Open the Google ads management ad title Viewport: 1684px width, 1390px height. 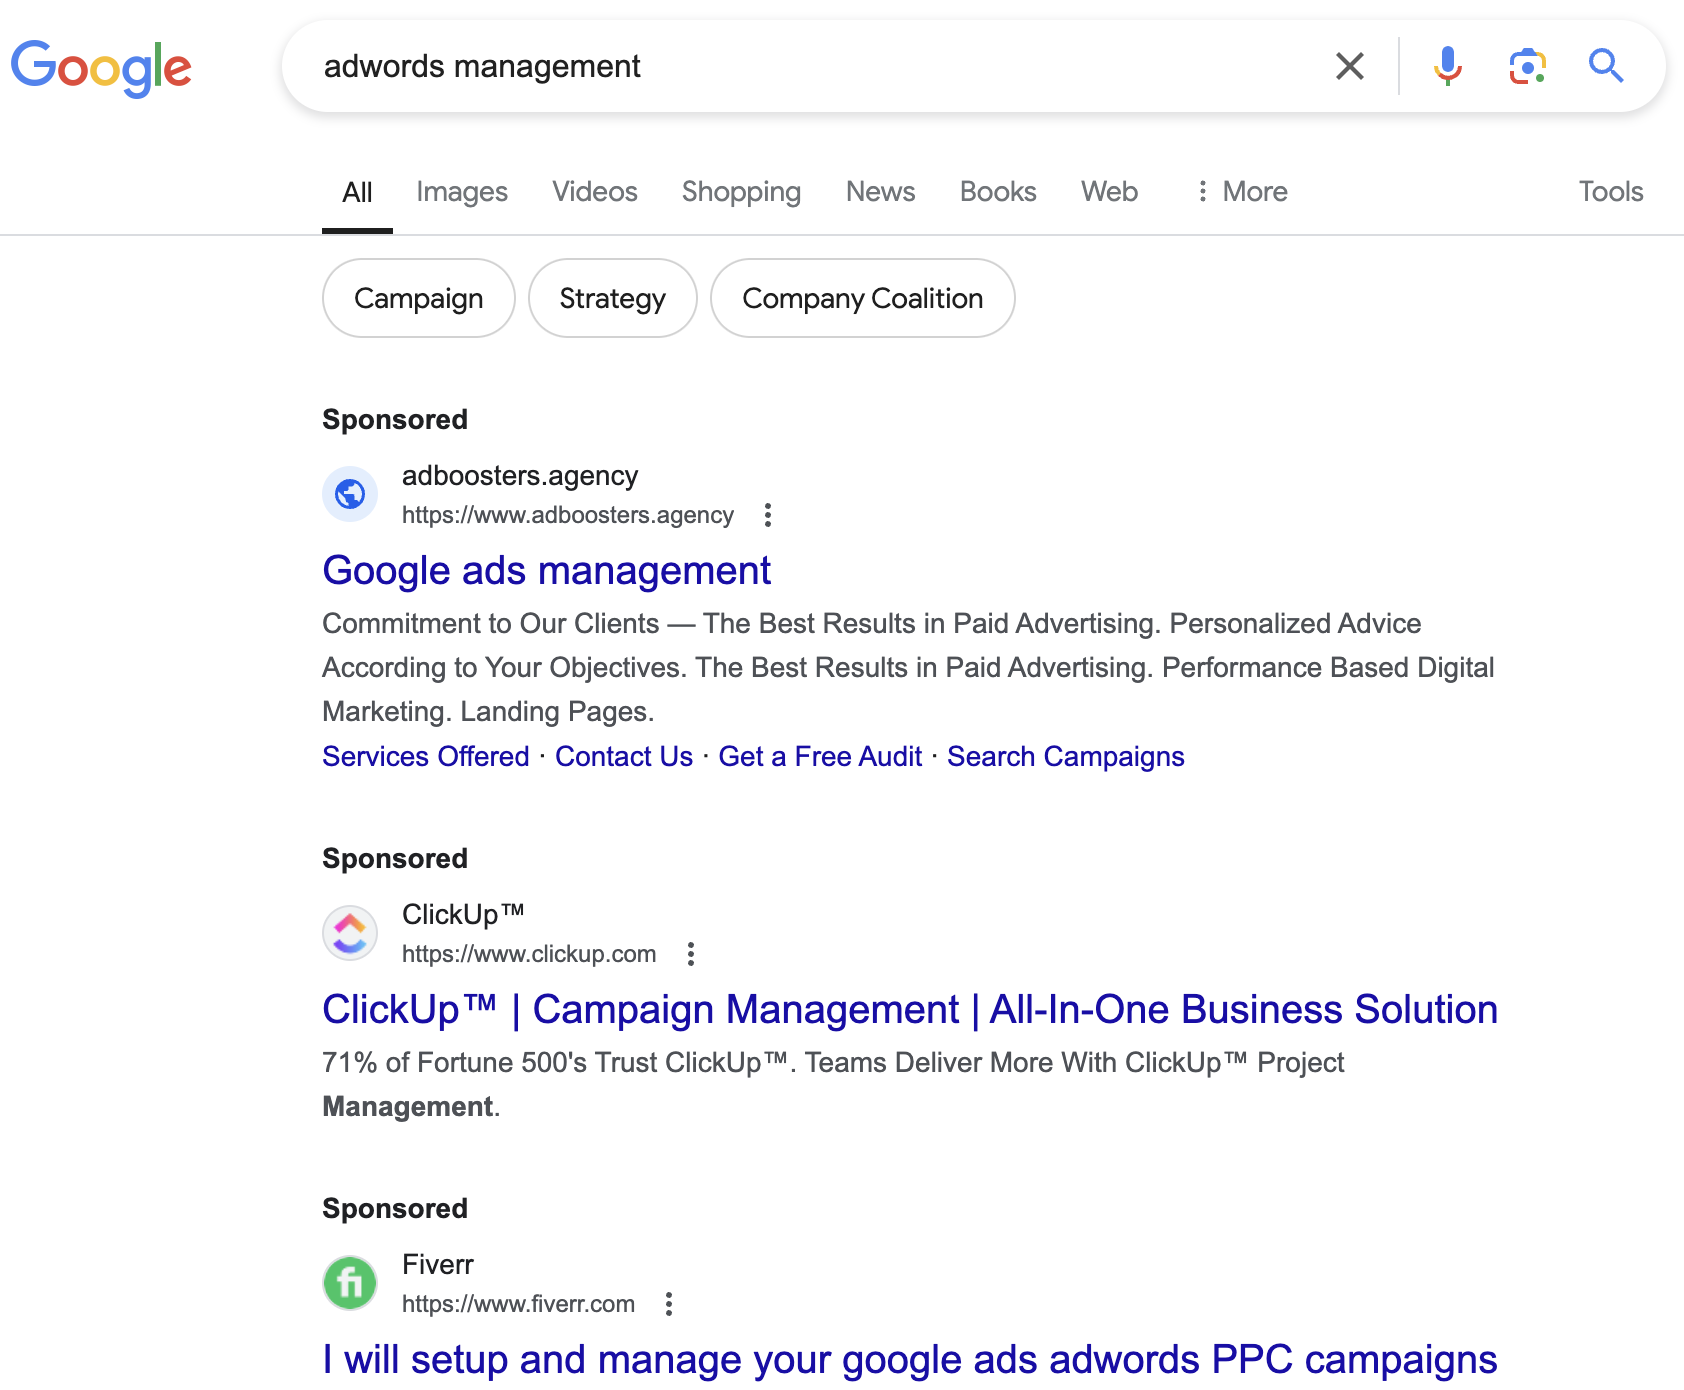coord(546,571)
